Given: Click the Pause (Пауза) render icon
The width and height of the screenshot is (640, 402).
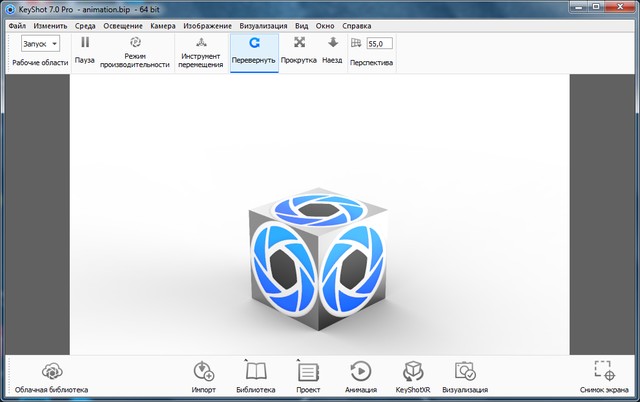Looking at the screenshot, I should point(85,44).
